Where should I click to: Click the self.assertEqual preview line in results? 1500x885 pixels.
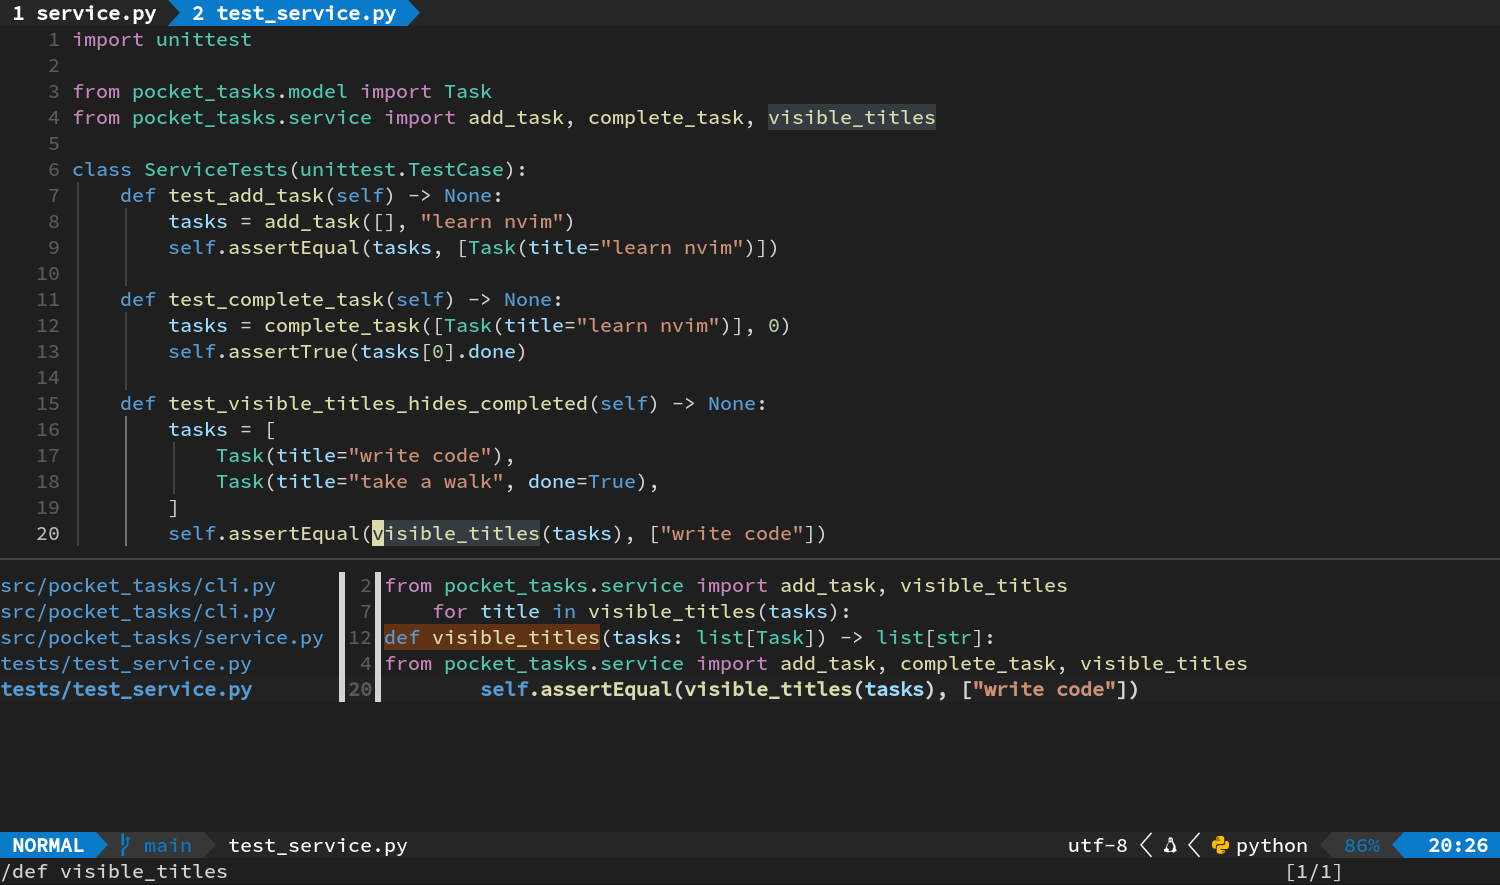[809, 689]
